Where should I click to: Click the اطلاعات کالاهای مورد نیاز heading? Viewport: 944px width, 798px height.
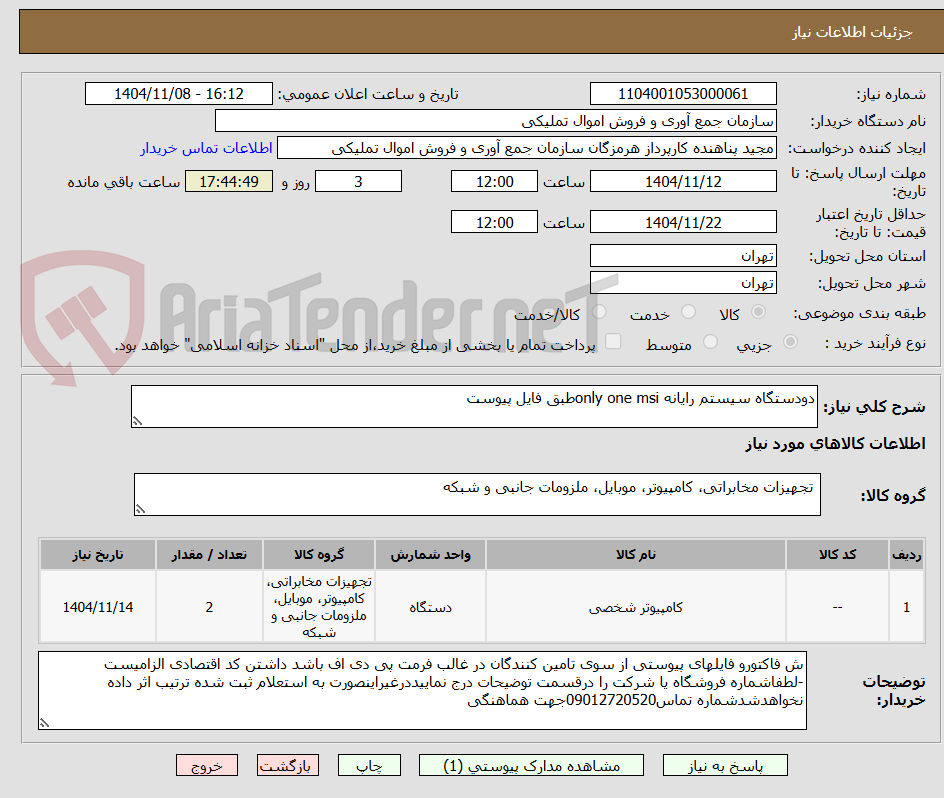(835, 444)
